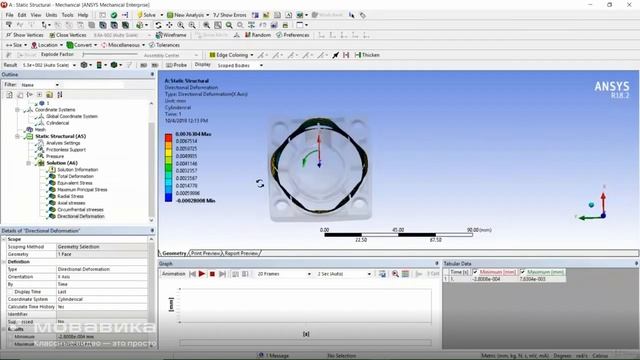The image size is (640, 360).
Task: Open the Convert dropdown
Action: 82,45
